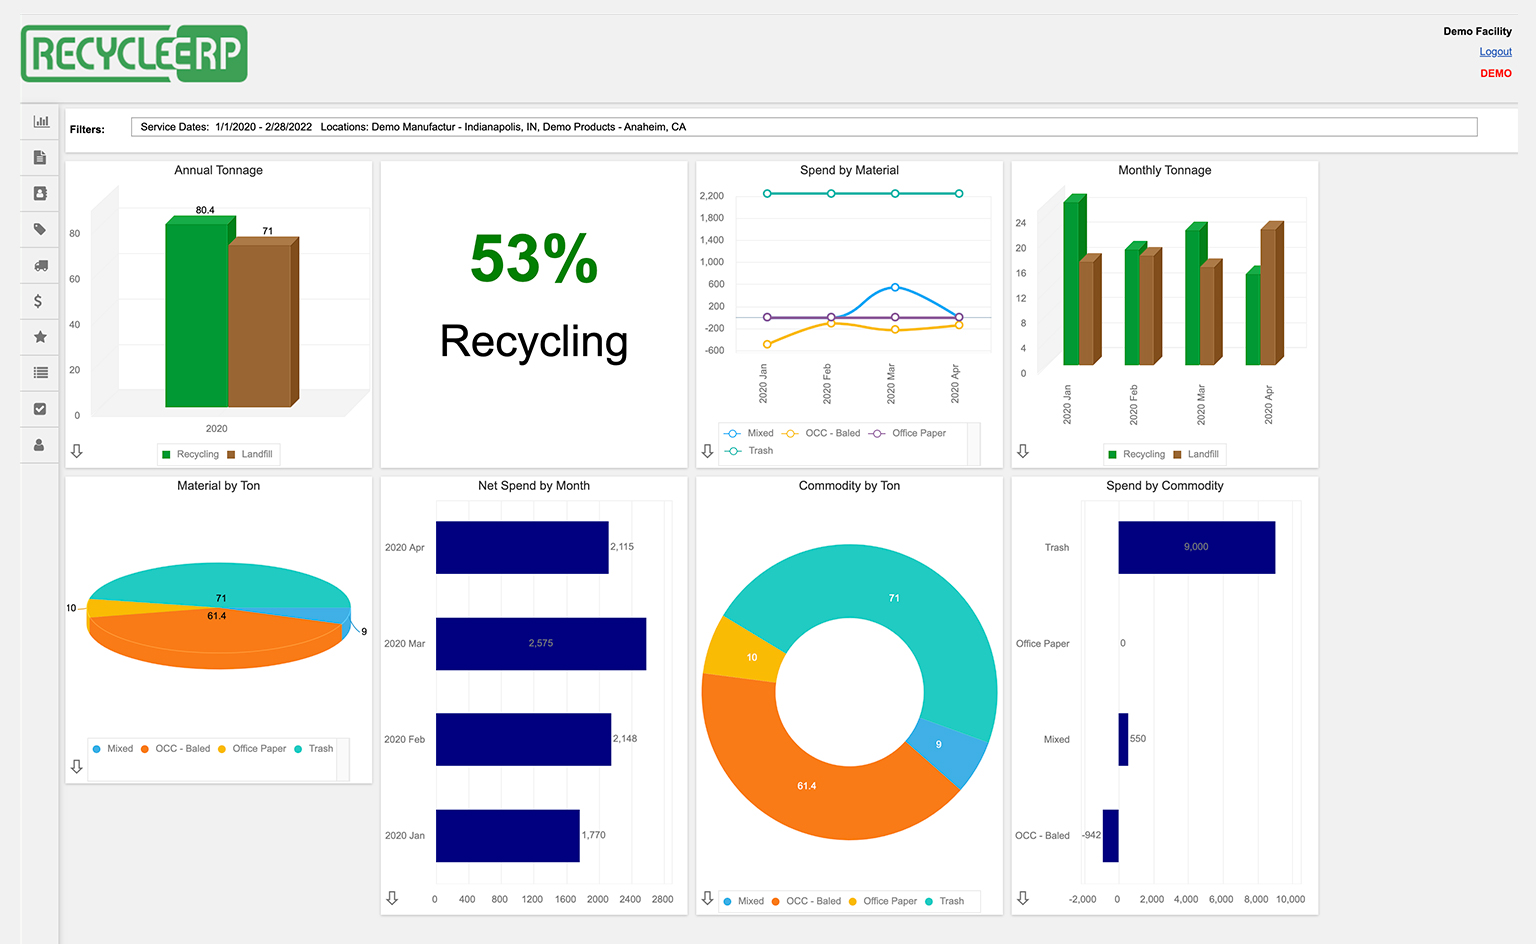
Task: Toggle Trash in Commodity by Ton legend
Action: [945, 901]
